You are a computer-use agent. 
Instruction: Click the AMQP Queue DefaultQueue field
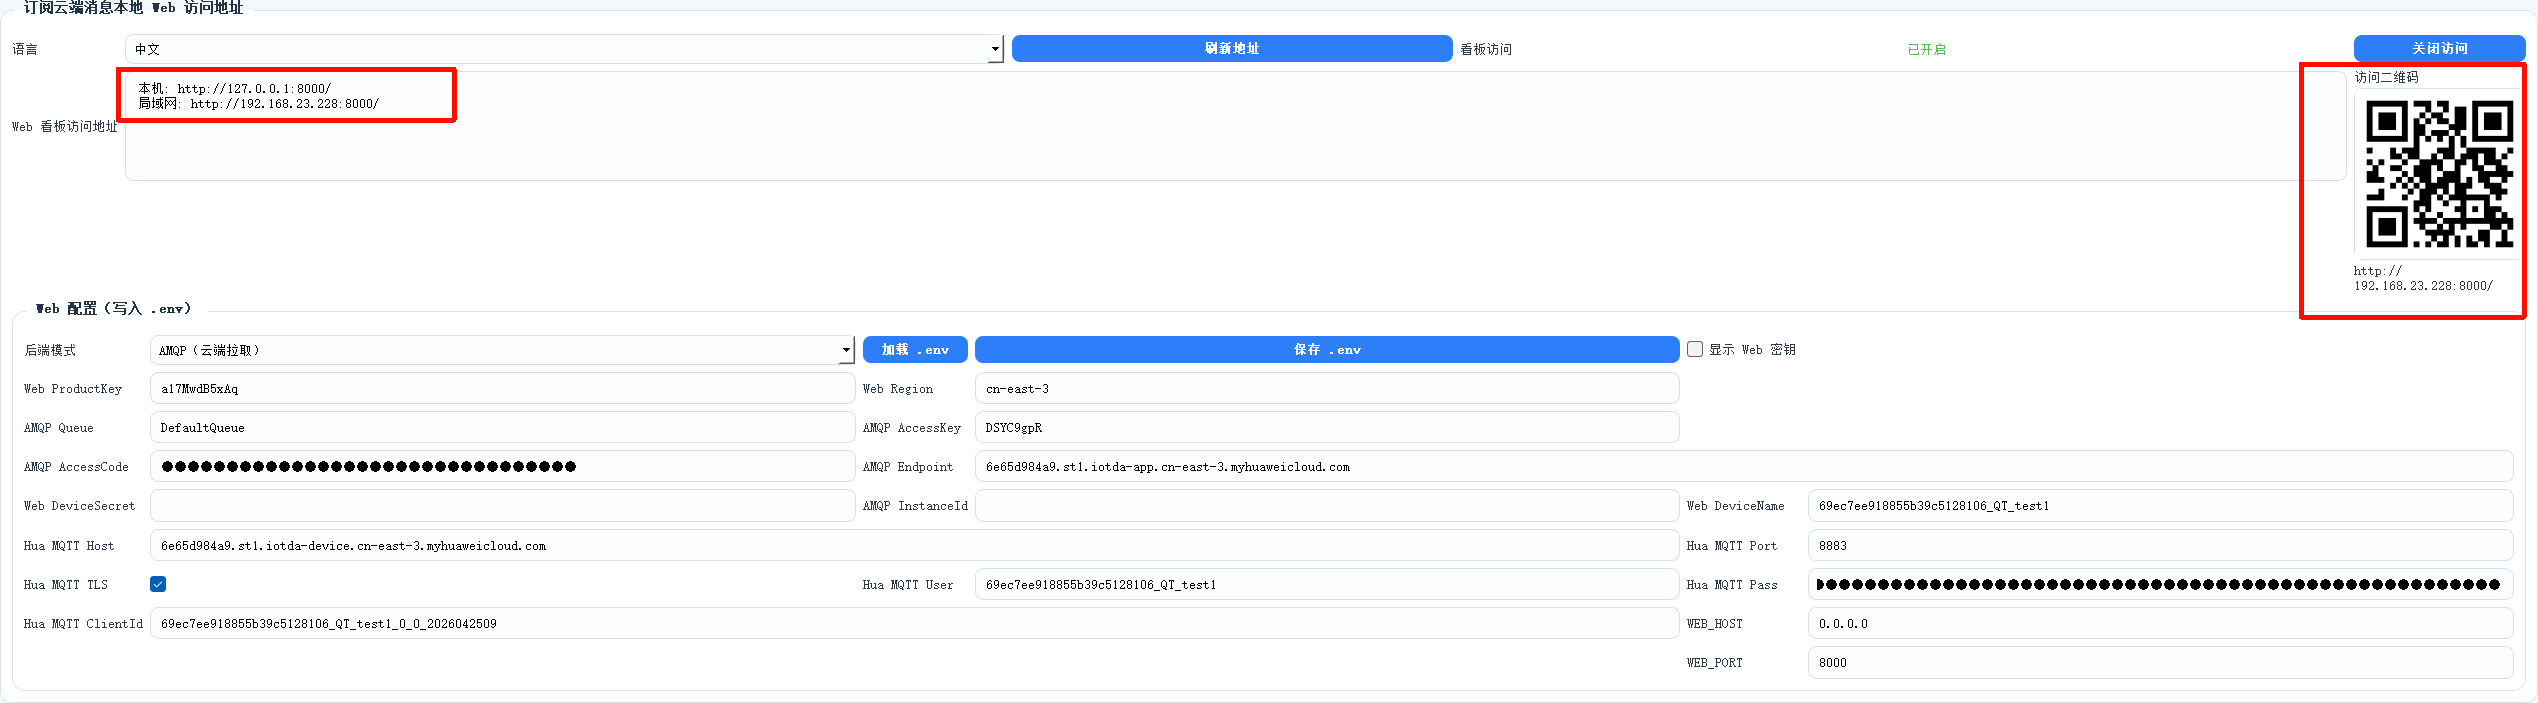tap(502, 428)
